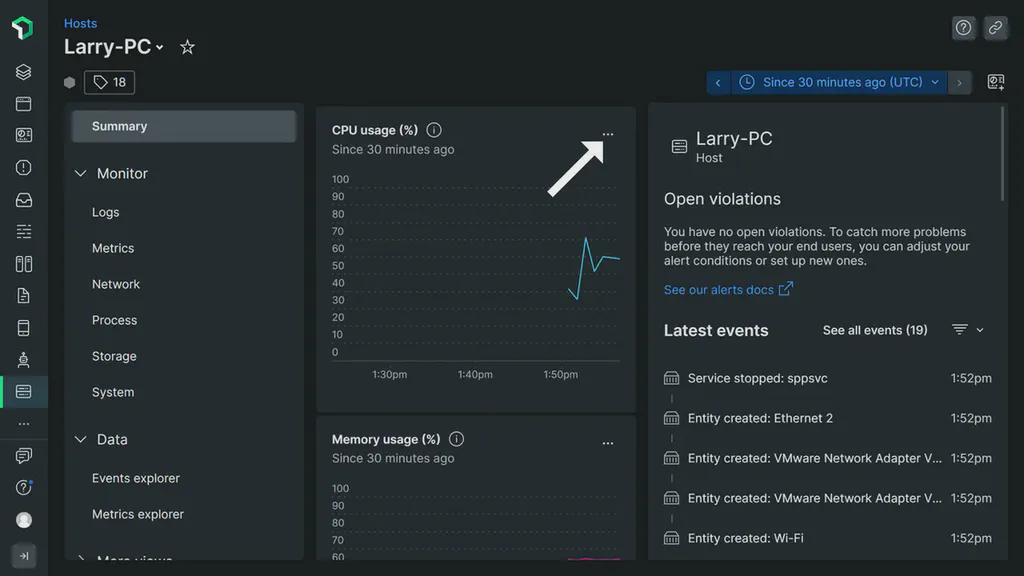Open the All Entities stack icon
Image resolution: width=1024 pixels, height=576 pixels.
(x=23, y=71)
